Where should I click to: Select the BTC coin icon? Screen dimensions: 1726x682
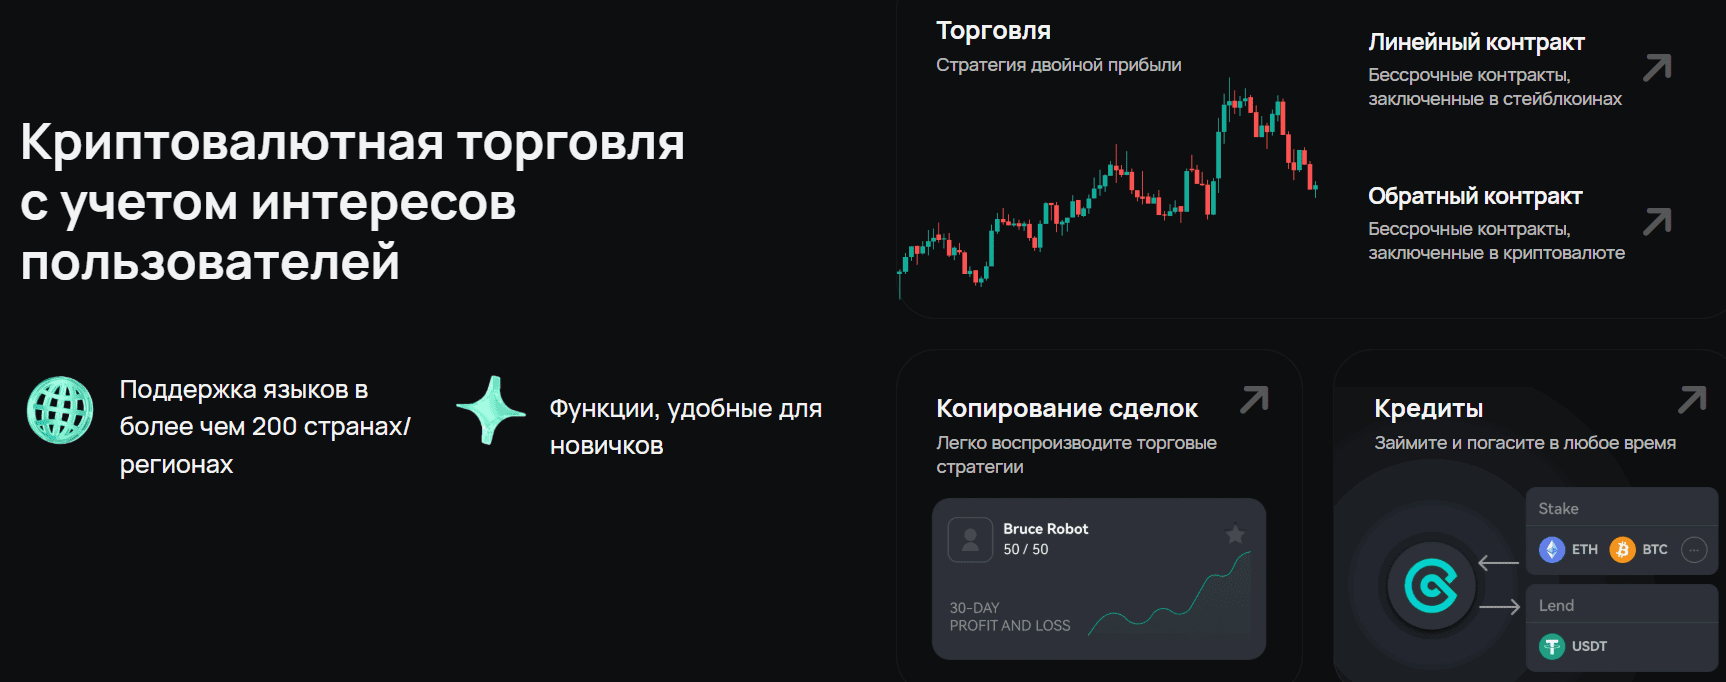(x=1622, y=549)
